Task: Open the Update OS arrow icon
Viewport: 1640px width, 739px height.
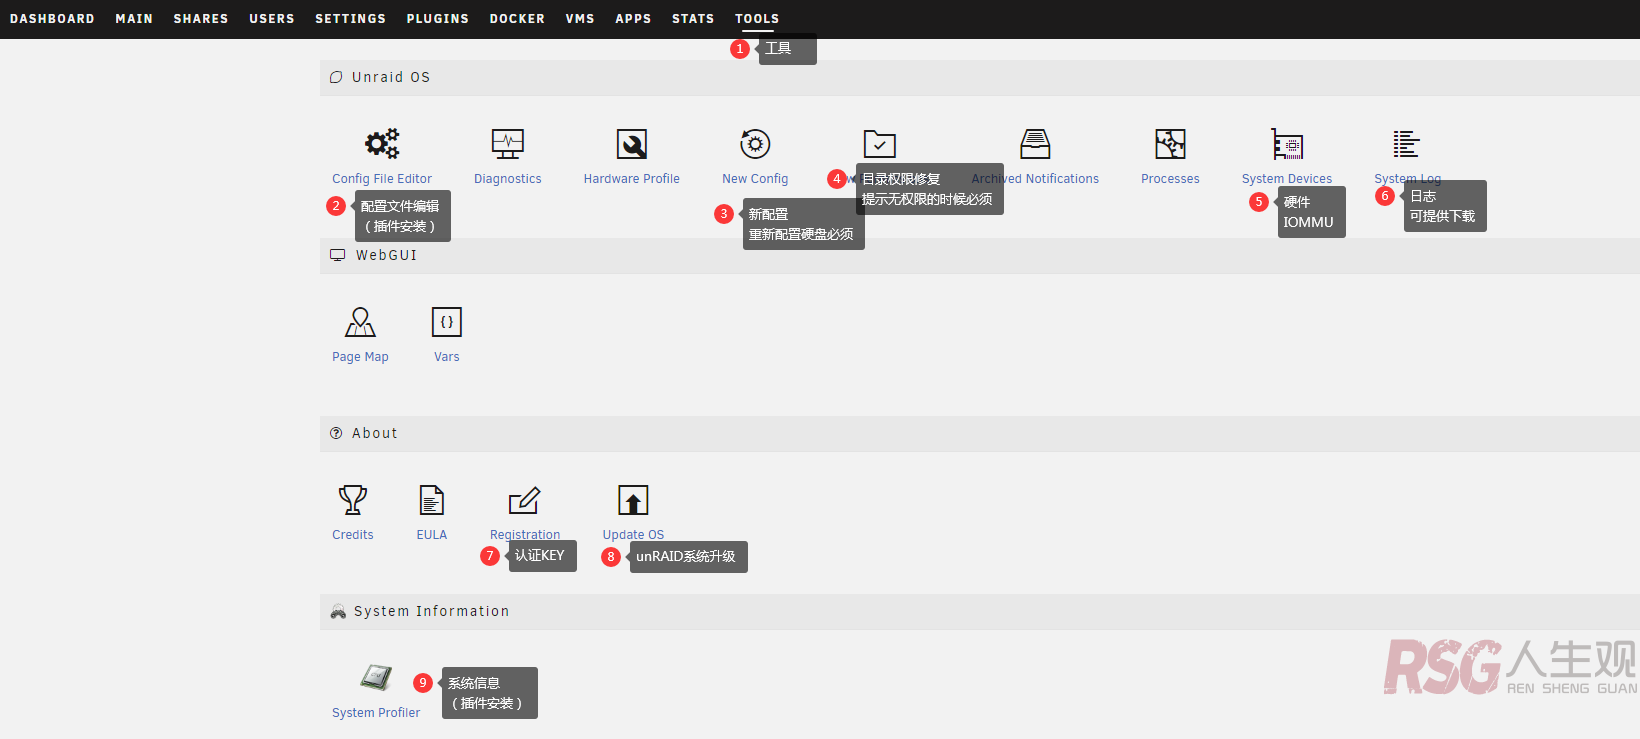Action: click(x=633, y=500)
